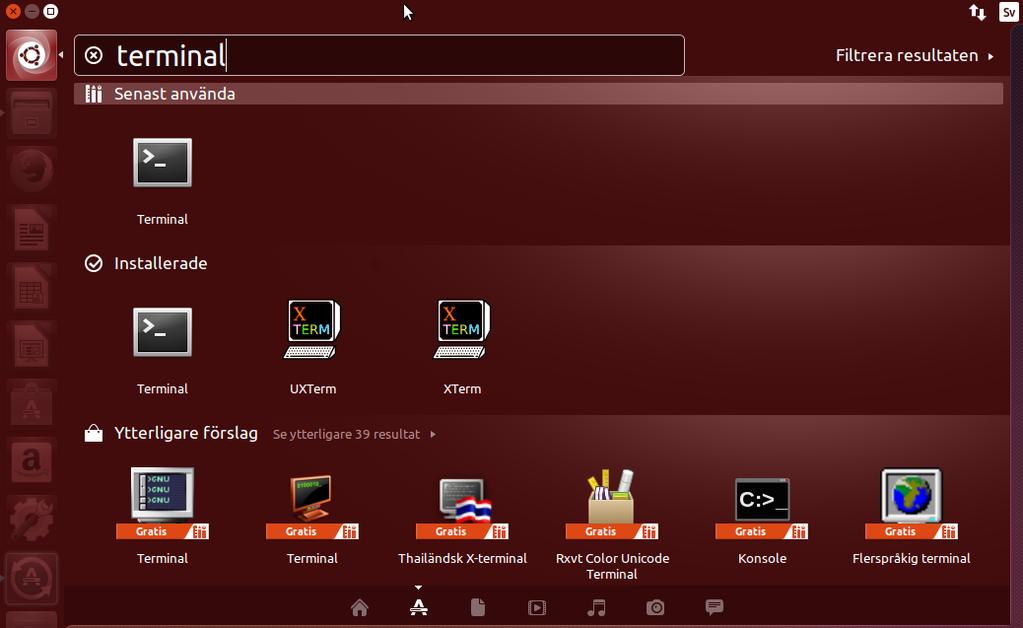Open LibreOffice Calc from launcher
Image resolution: width=1023 pixels, height=628 pixels.
31,287
